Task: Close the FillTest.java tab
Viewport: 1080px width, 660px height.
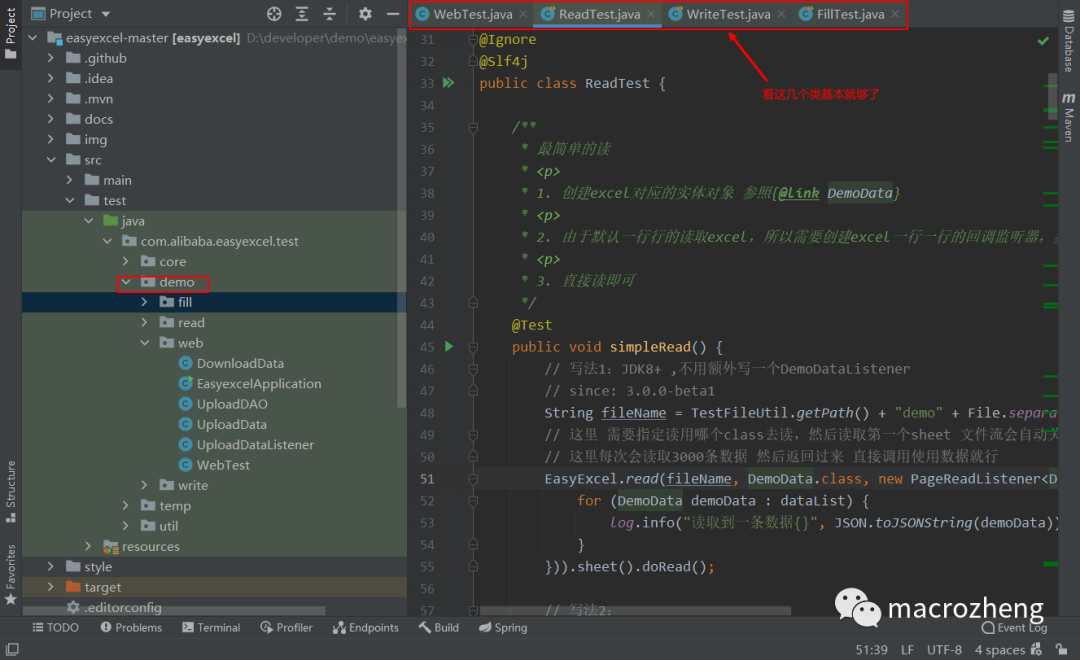Action: [x=895, y=14]
